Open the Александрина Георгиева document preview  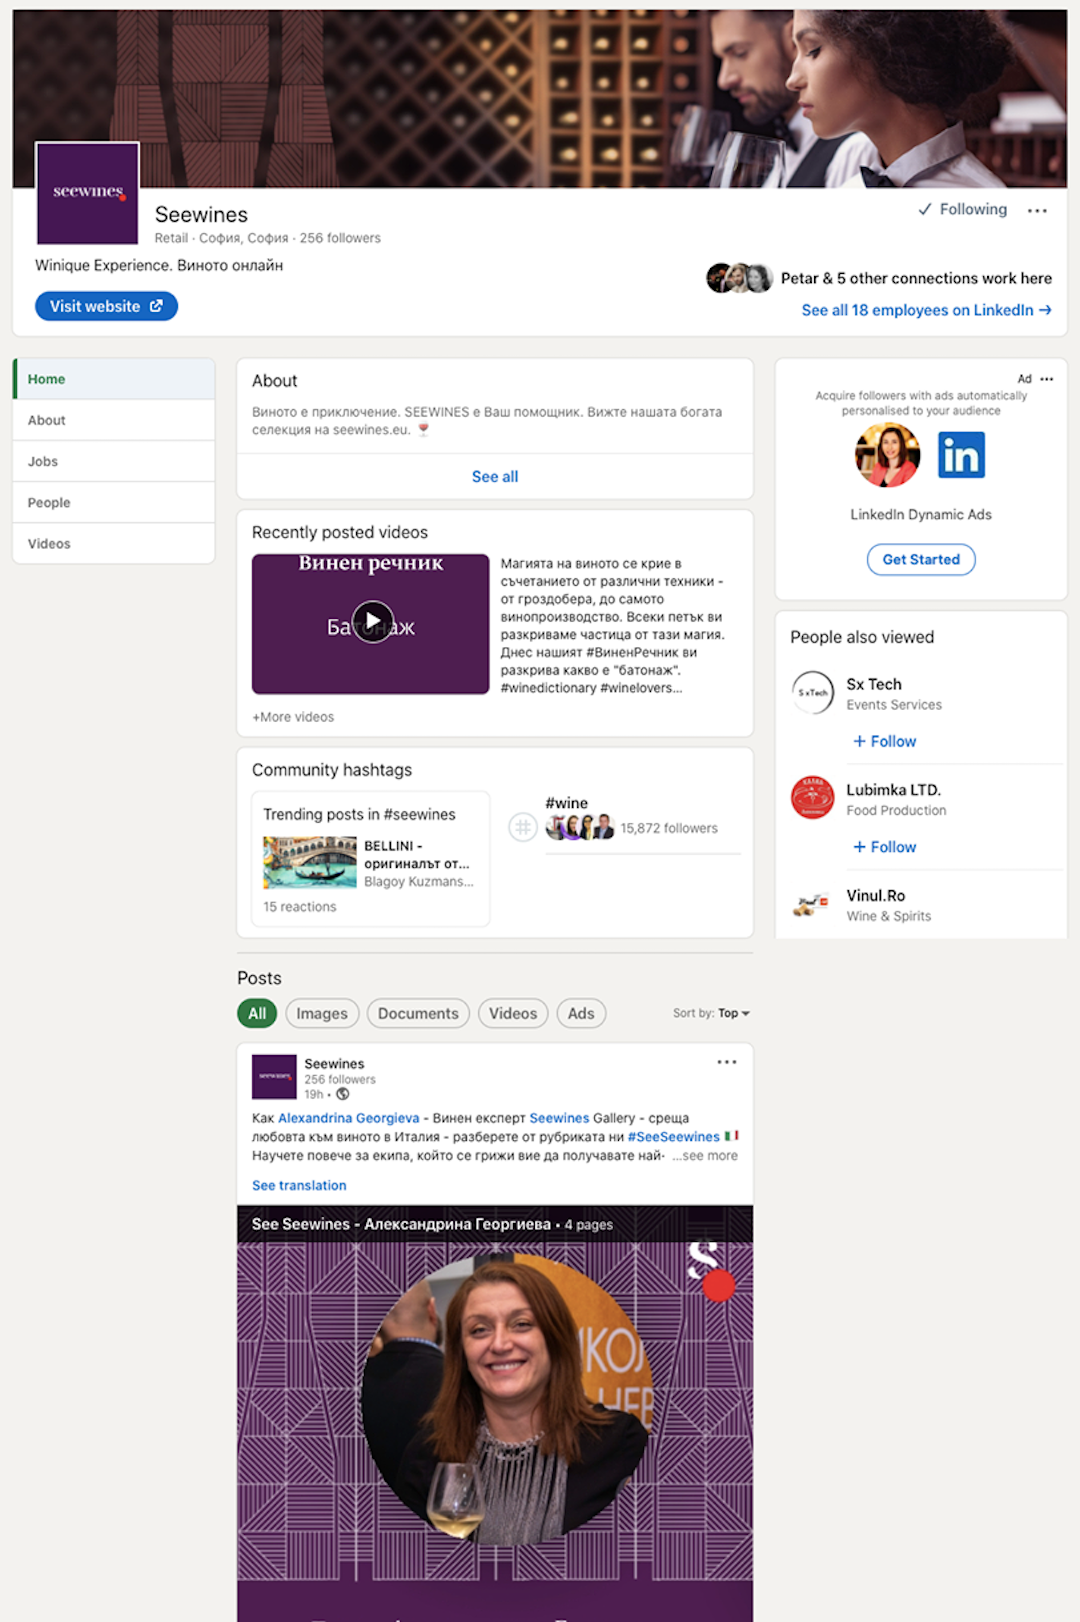pos(495,1414)
